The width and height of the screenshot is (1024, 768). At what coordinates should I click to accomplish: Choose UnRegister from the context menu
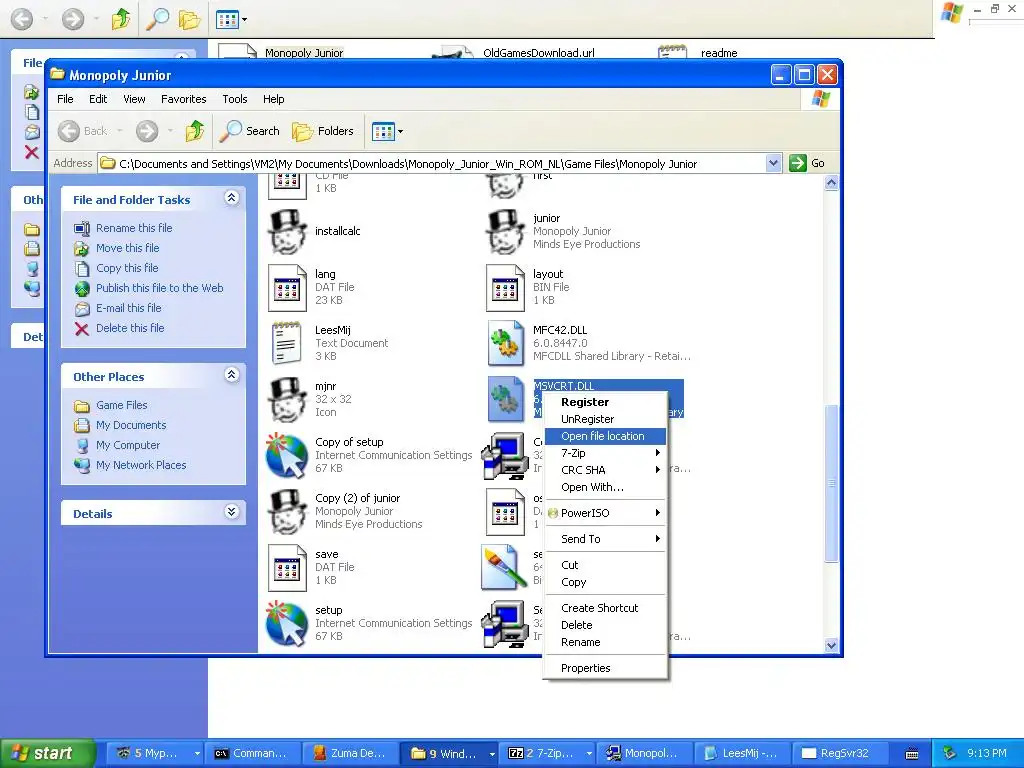click(x=605, y=419)
